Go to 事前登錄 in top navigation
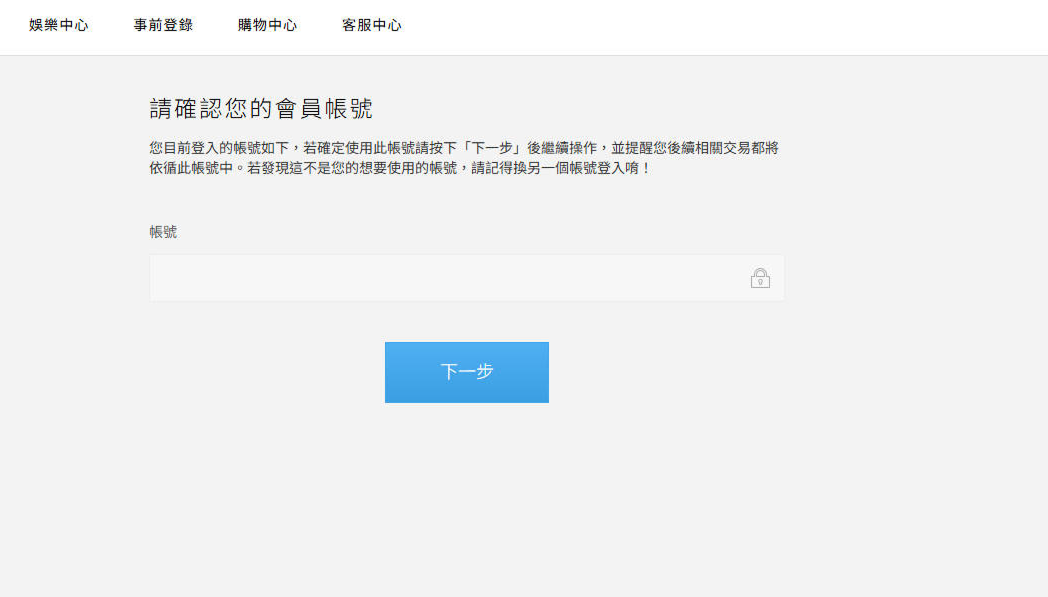This screenshot has height=597, width=1048. [x=163, y=26]
